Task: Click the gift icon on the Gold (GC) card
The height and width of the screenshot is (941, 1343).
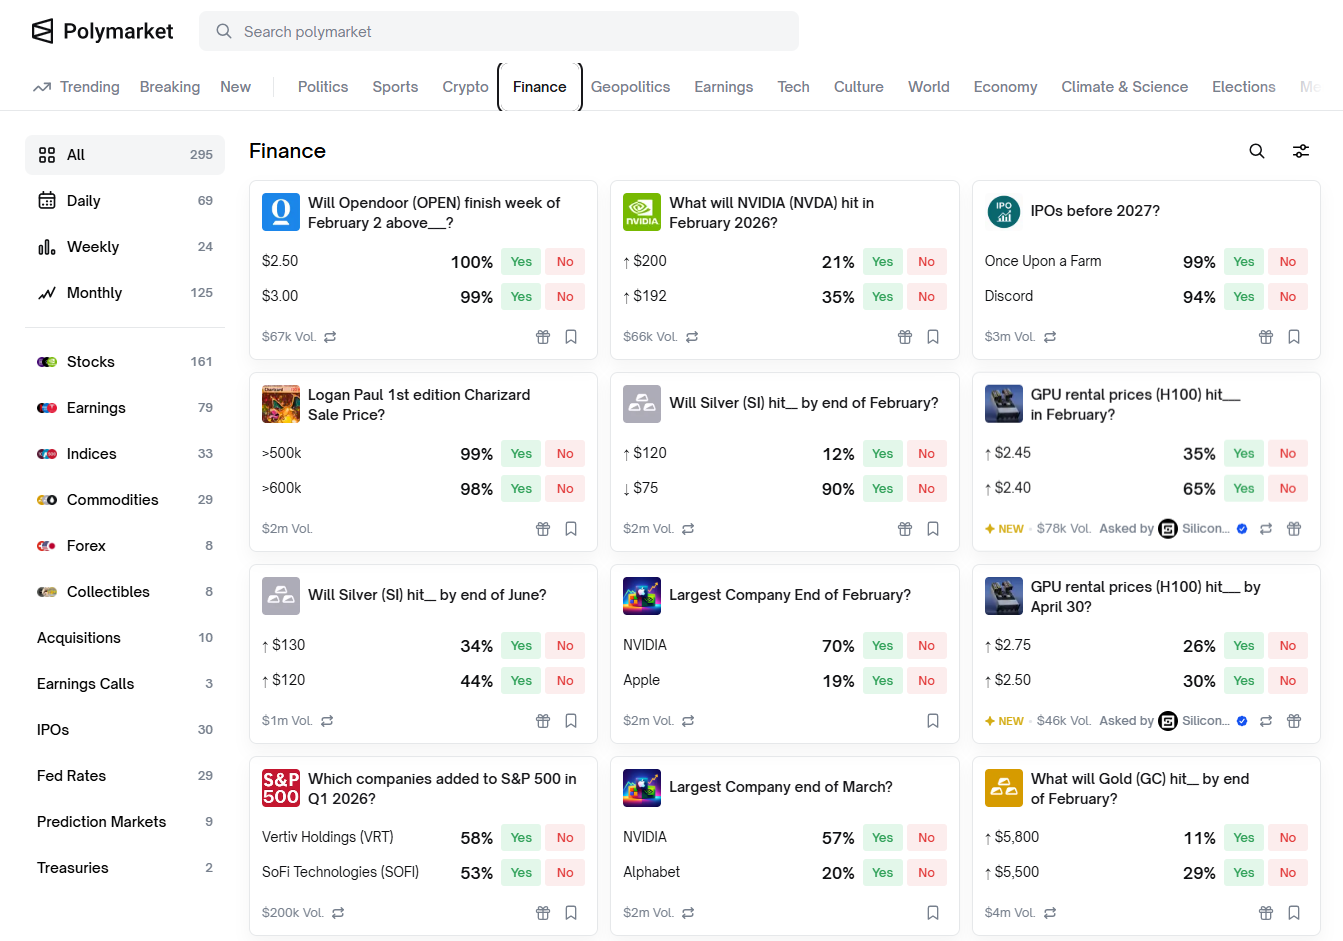Action: pos(1265,912)
